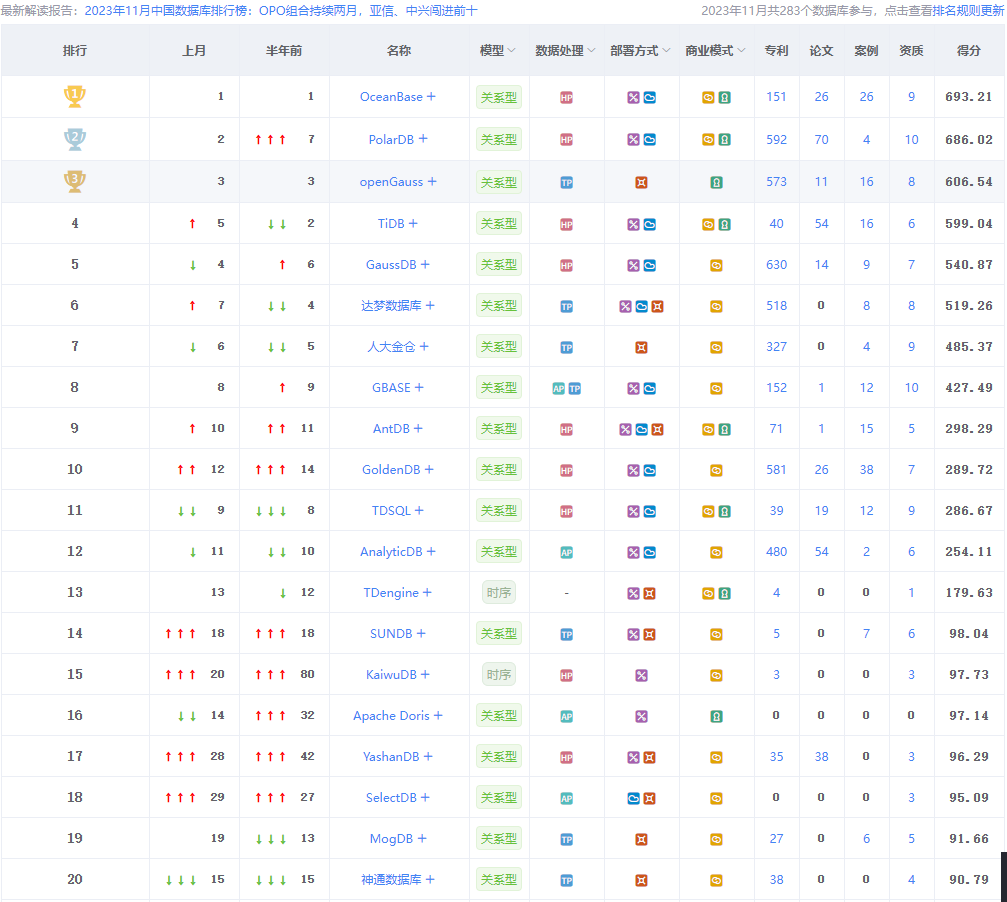
Task: Open the TDengine database link
Action: (391, 593)
